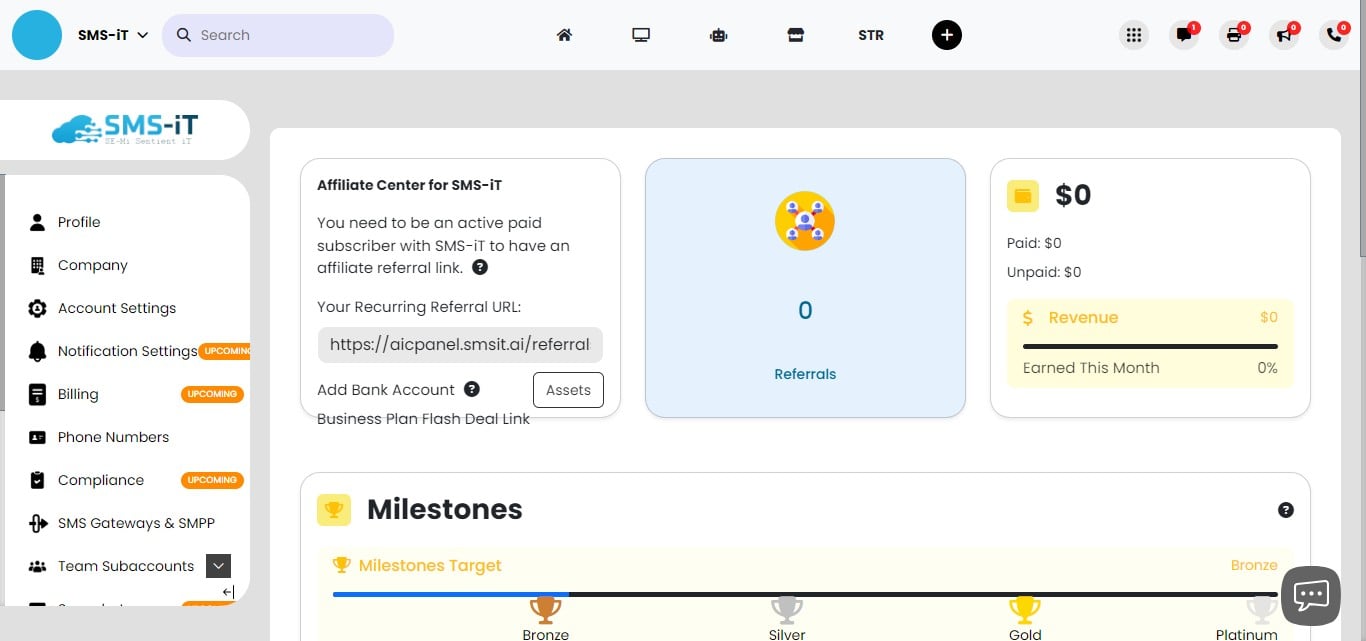This screenshot has width=1366, height=641.
Task: Select Phone Numbers in sidebar
Action: click(113, 437)
